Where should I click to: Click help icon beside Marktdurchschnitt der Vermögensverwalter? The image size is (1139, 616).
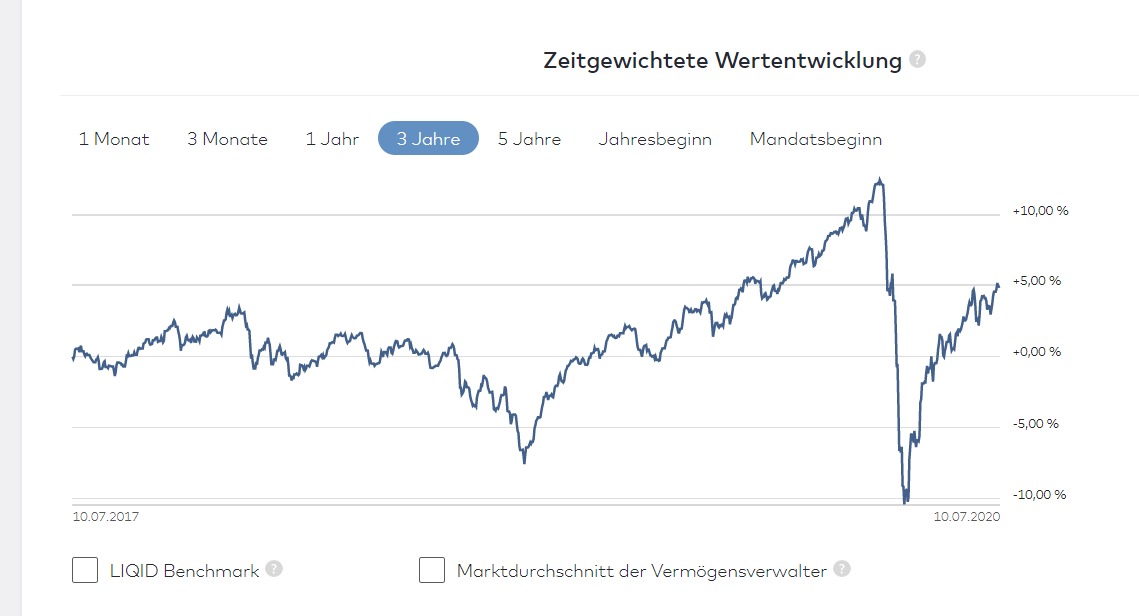click(x=842, y=569)
